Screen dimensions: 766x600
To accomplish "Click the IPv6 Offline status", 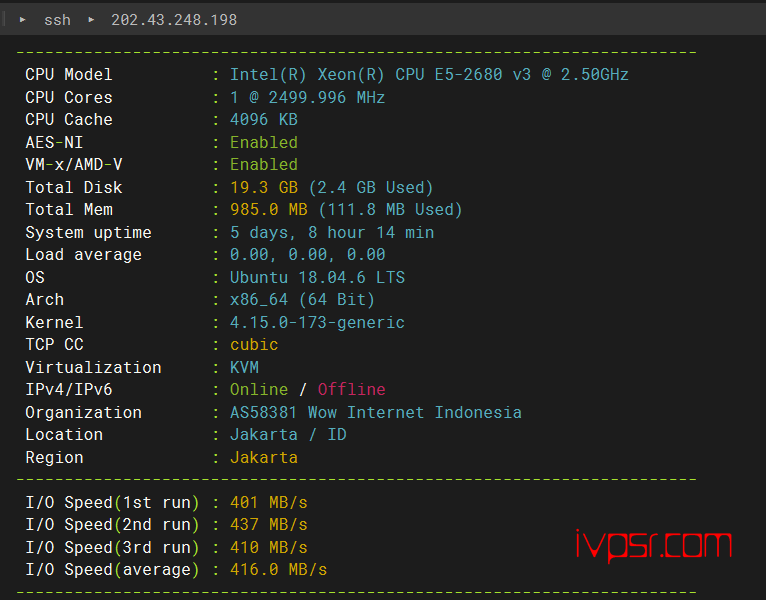I will point(351,389).
